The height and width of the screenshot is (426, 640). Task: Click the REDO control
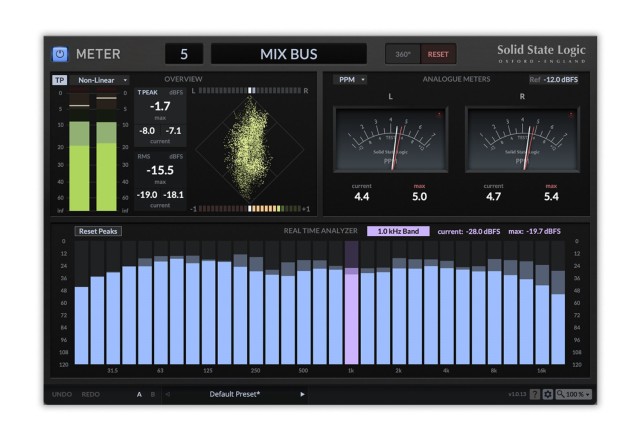coord(90,394)
